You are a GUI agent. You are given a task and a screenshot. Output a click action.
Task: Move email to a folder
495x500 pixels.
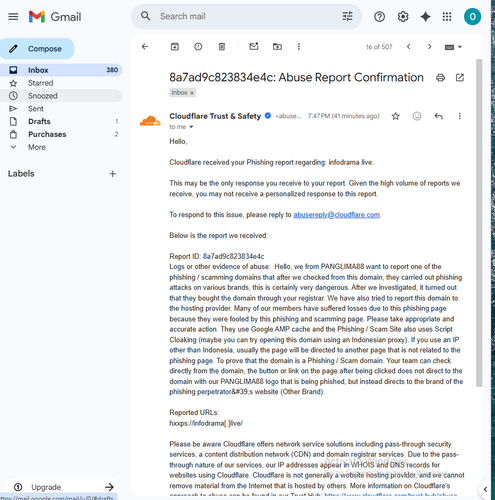tap(277, 47)
